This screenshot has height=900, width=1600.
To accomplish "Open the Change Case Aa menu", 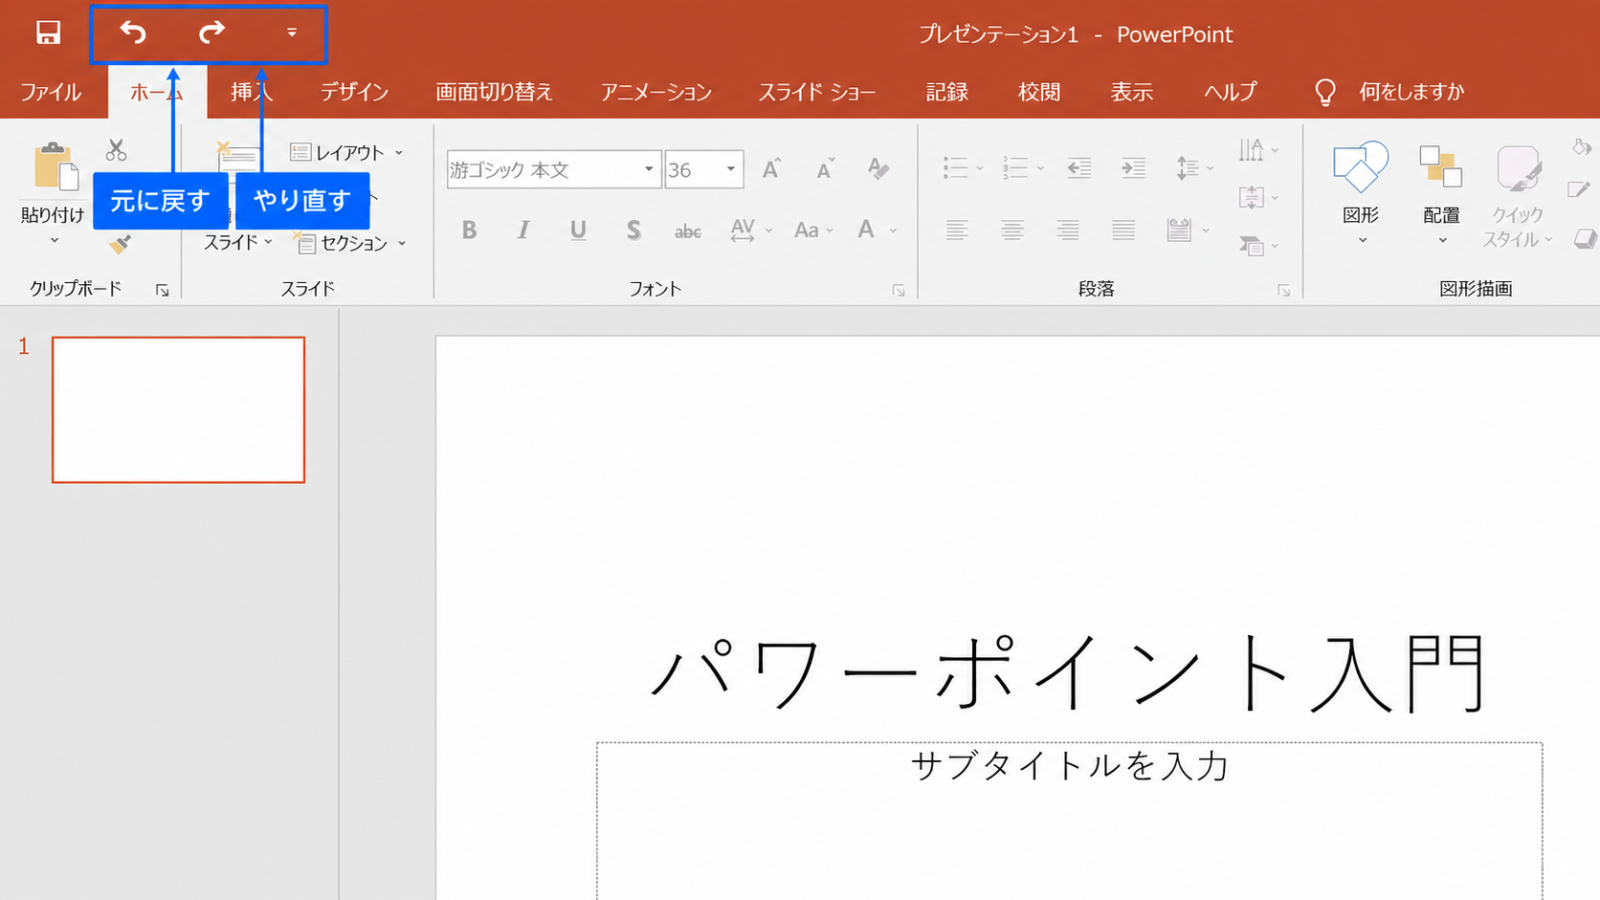I will (x=813, y=231).
